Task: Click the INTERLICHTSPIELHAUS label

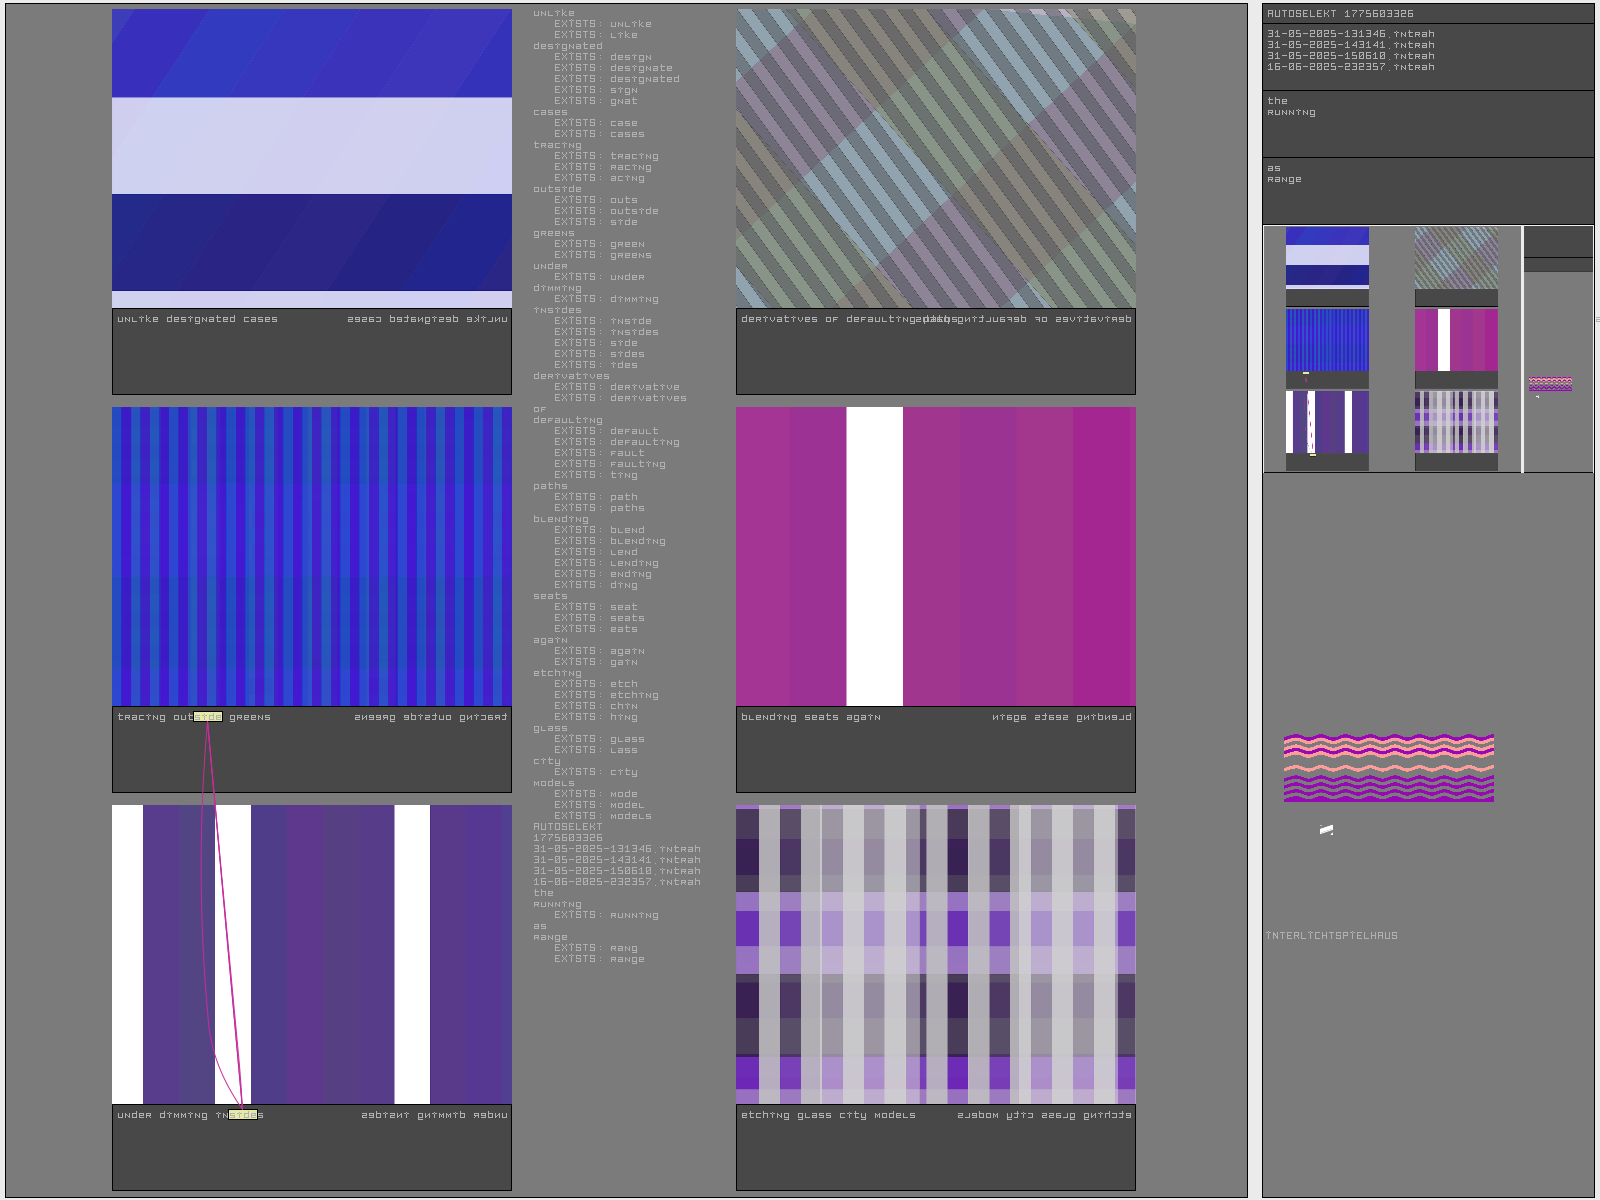Action: (x=1331, y=936)
